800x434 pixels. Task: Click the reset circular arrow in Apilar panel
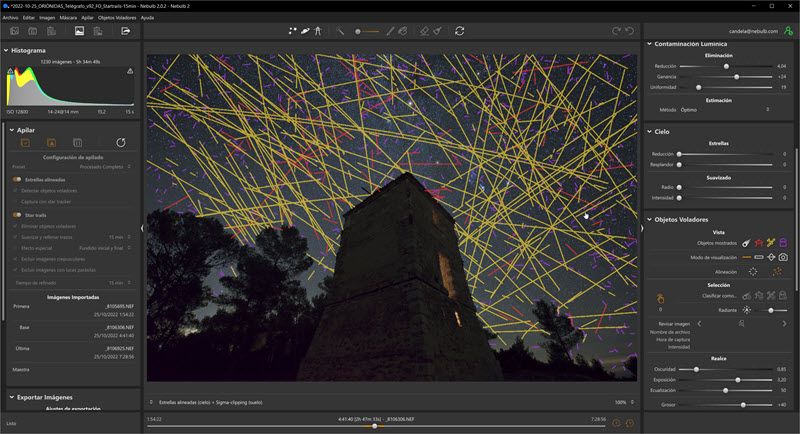[x=121, y=143]
